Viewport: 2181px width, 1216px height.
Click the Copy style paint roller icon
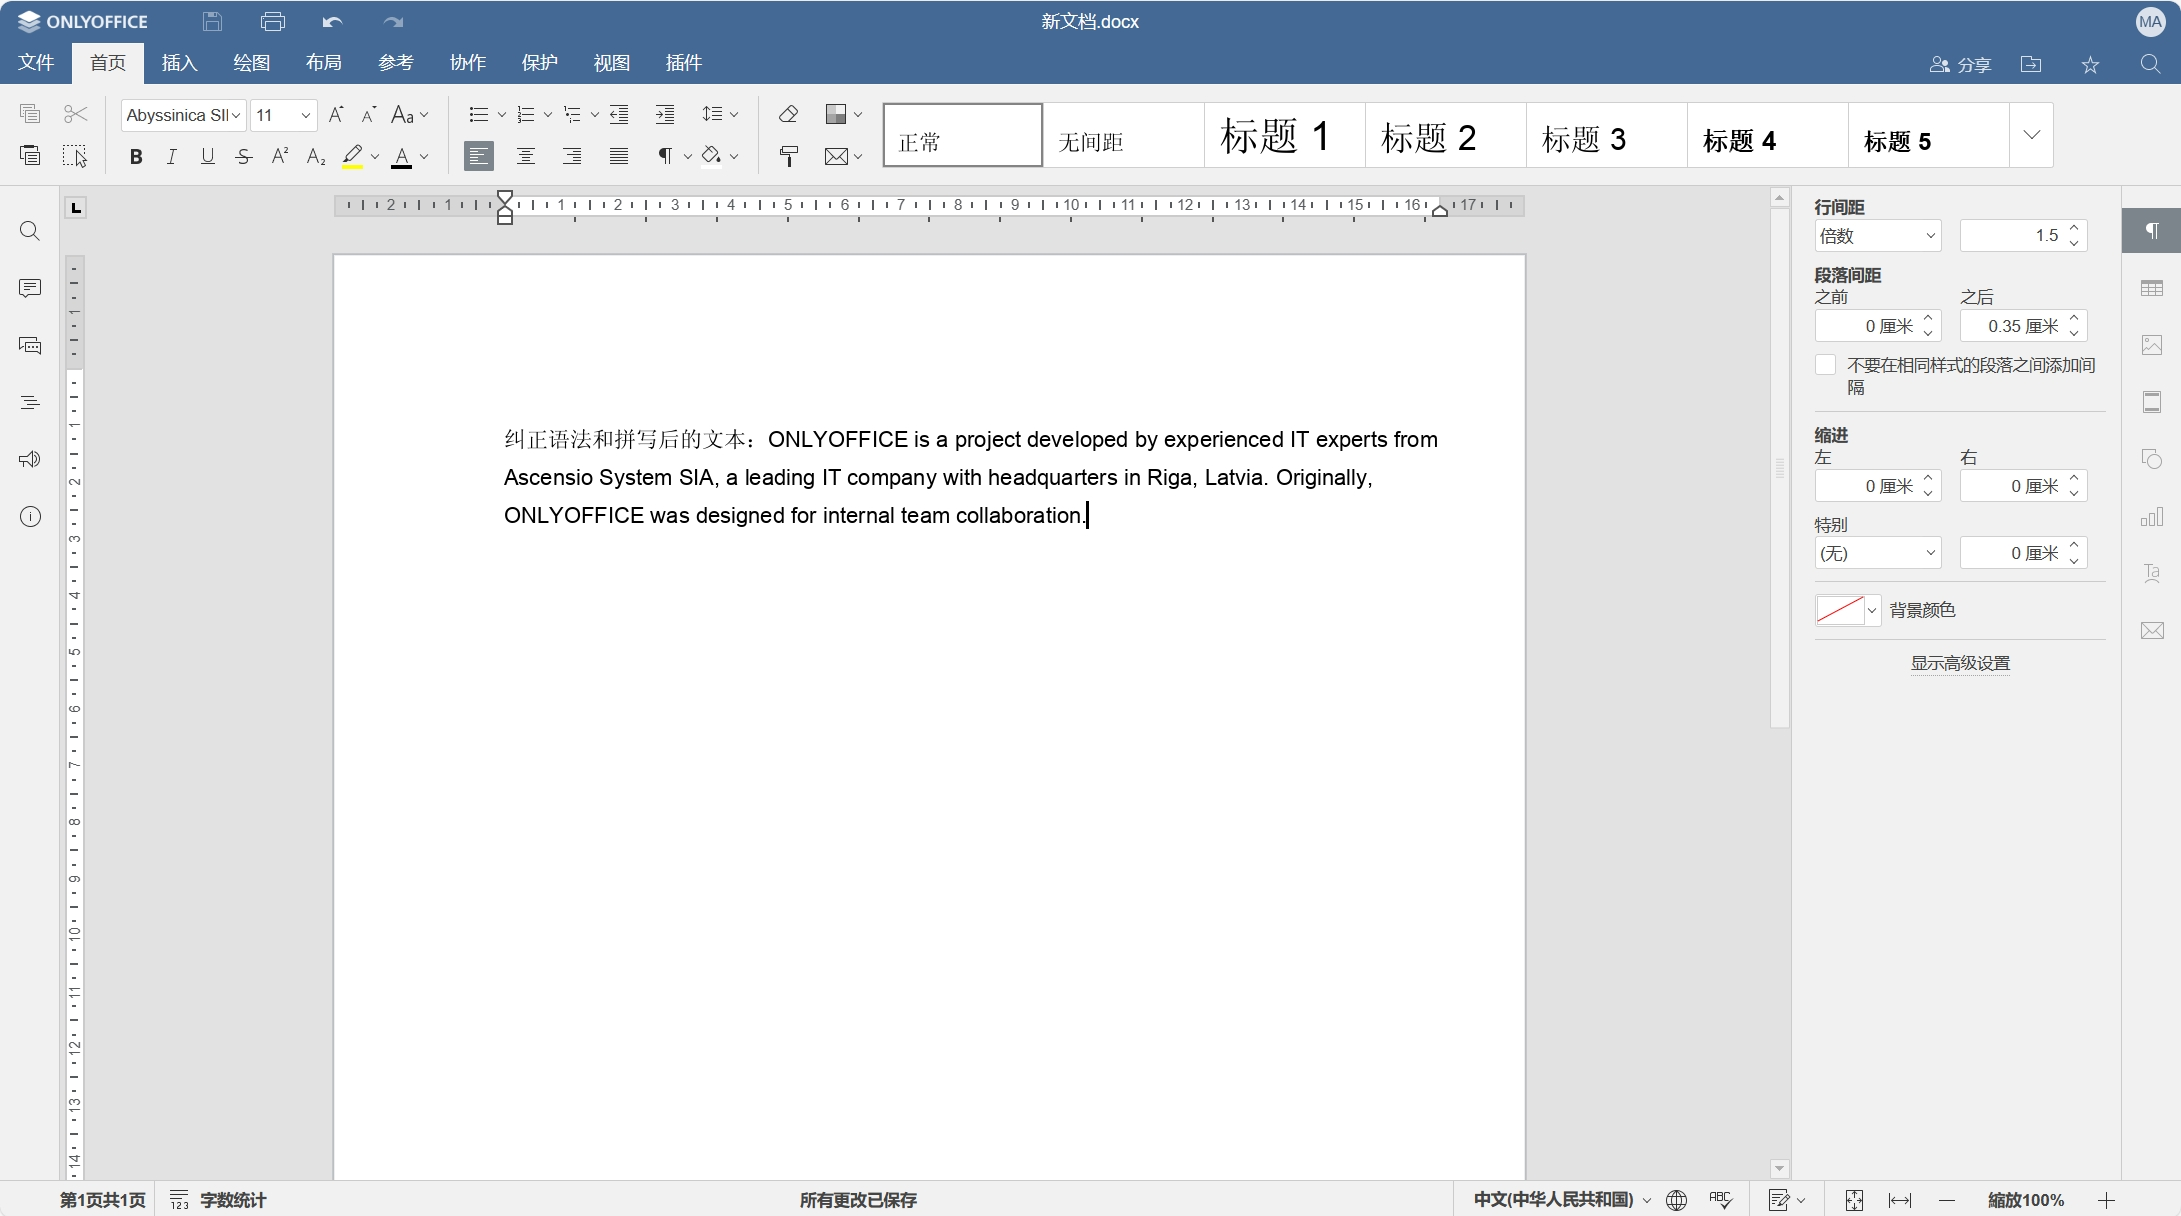788,156
